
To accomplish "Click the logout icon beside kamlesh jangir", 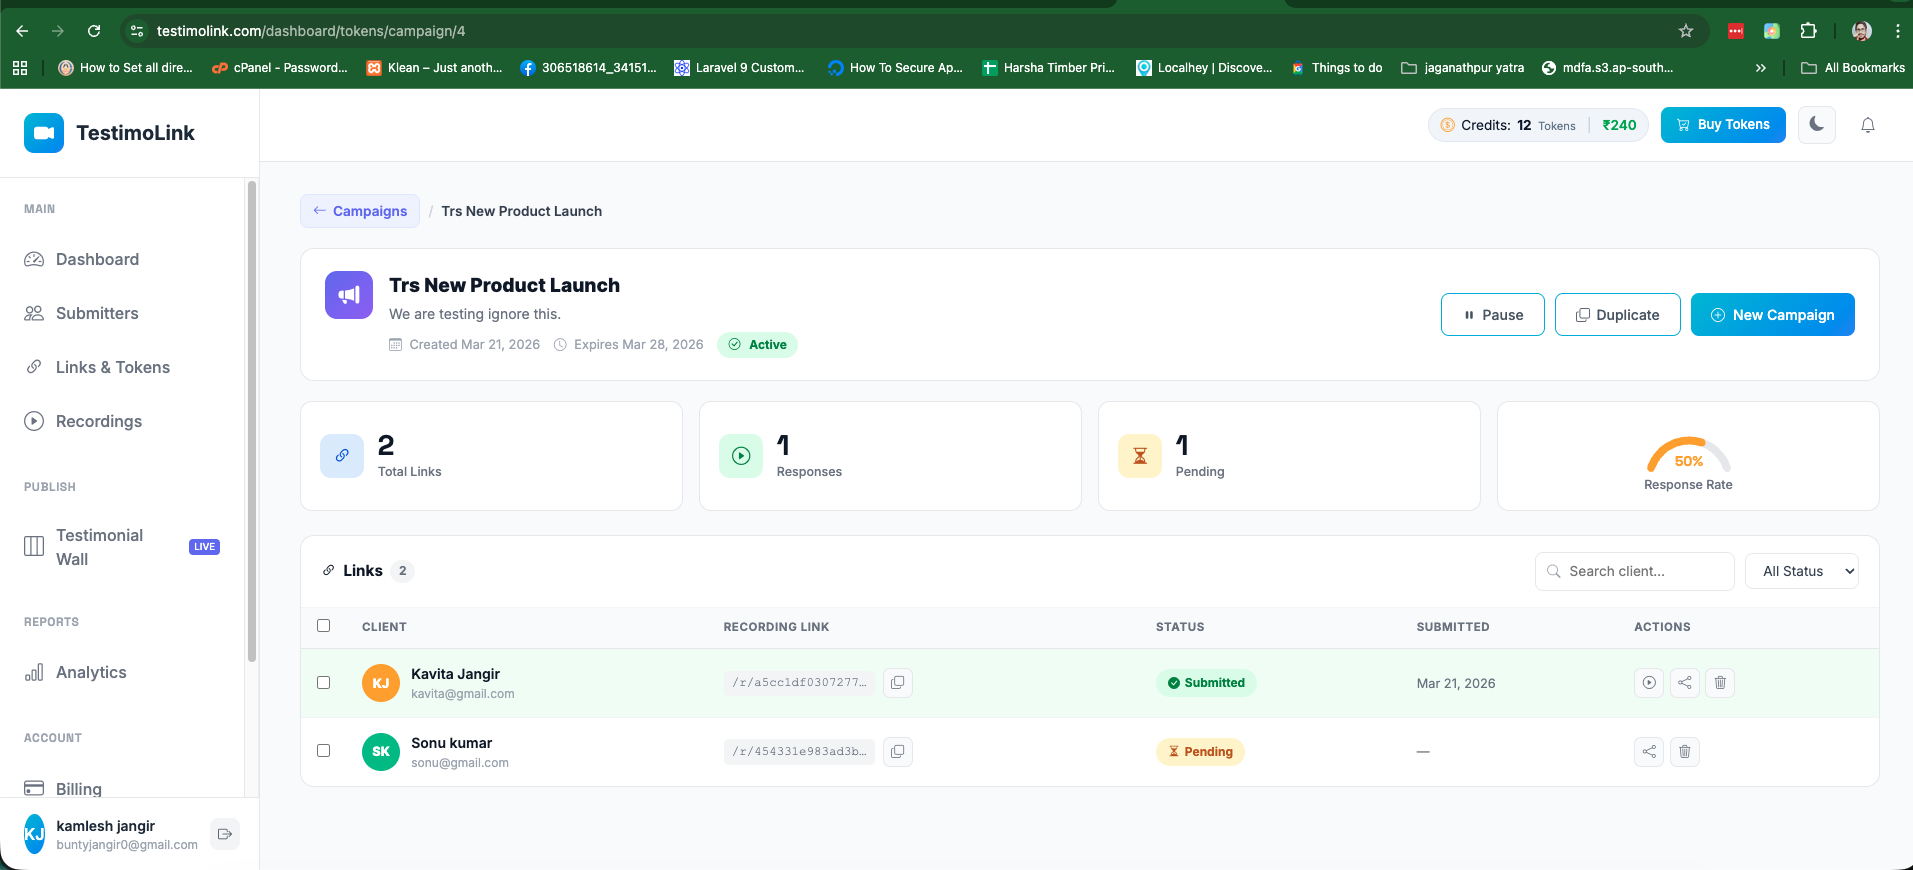I will click(x=225, y=834).
